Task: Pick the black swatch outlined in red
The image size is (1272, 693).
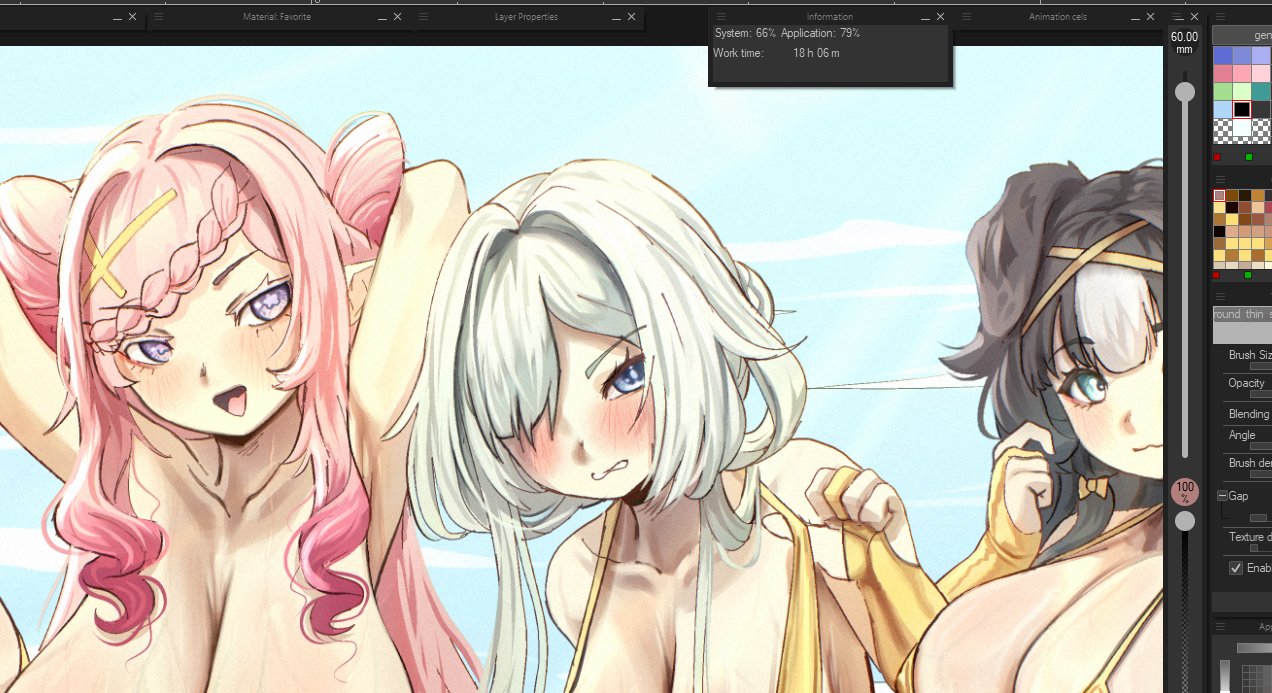Action: pyautogui.click(x=1242, y=109)
